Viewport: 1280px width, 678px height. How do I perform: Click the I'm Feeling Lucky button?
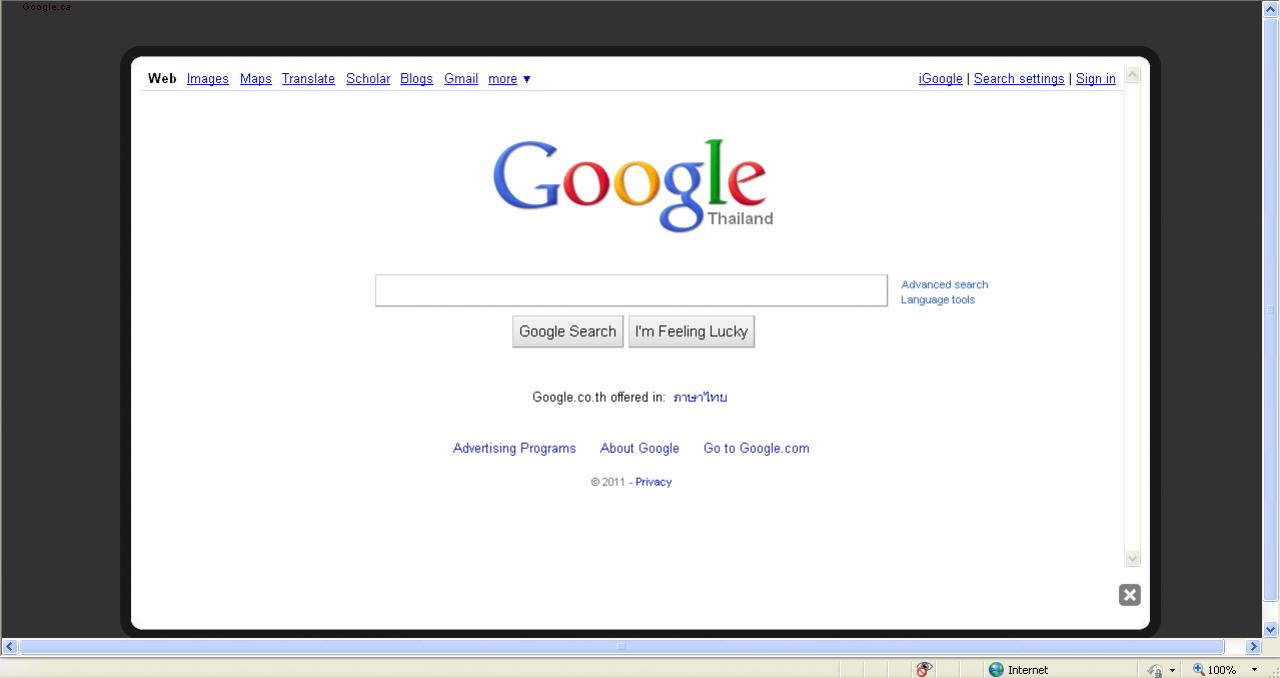point(691,332)
